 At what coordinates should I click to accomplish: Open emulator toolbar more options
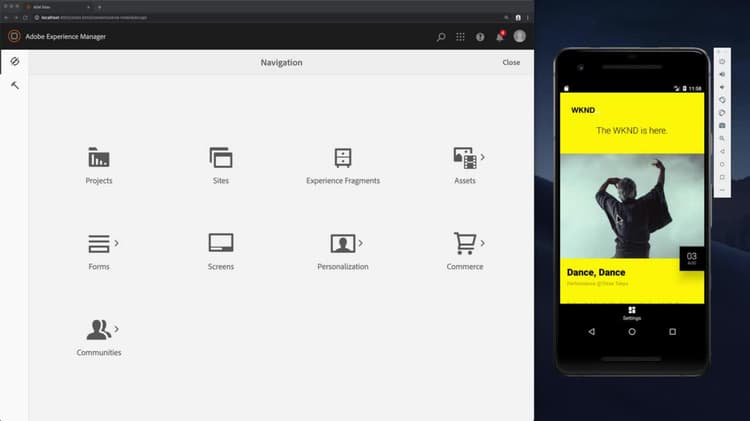pyautogui.click(x=722, y=190)
